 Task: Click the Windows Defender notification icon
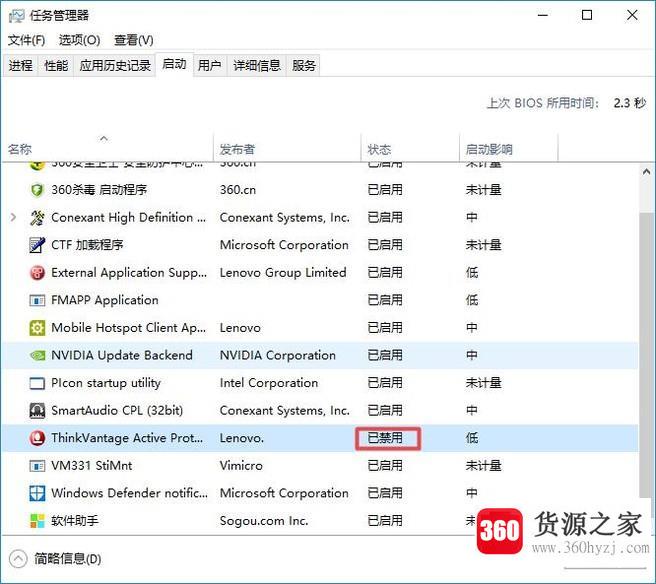37,493
